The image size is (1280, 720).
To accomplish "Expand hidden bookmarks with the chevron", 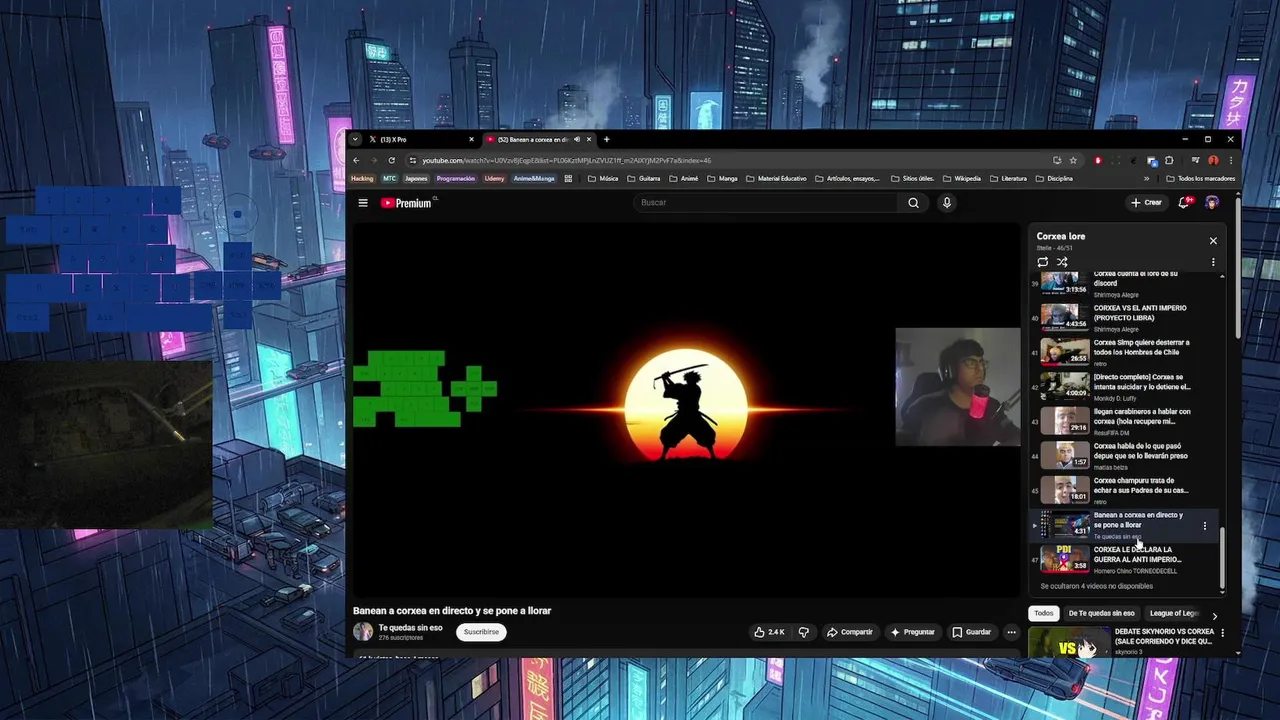I will click(x=1146, y=178).
